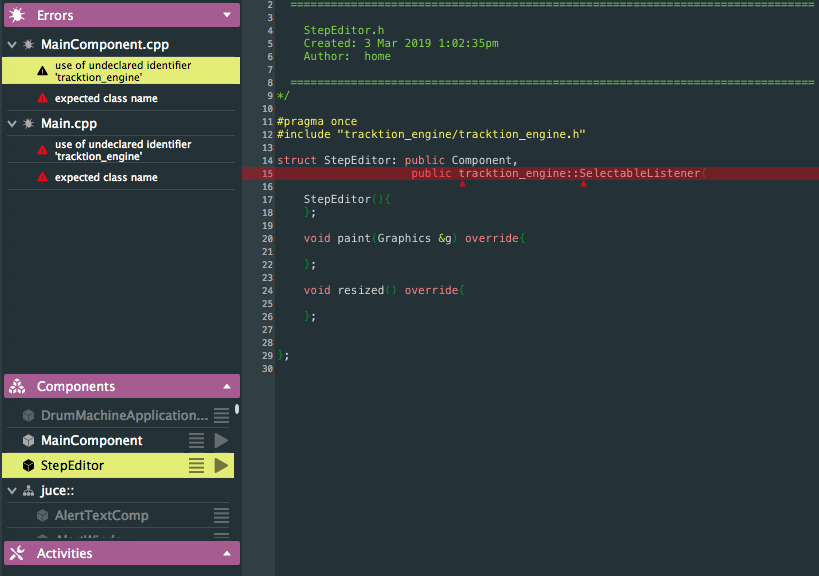Open source lines icon for StepEditor
Image resolution: width=819 pixels, height=576 pixels.
point(196,465)
